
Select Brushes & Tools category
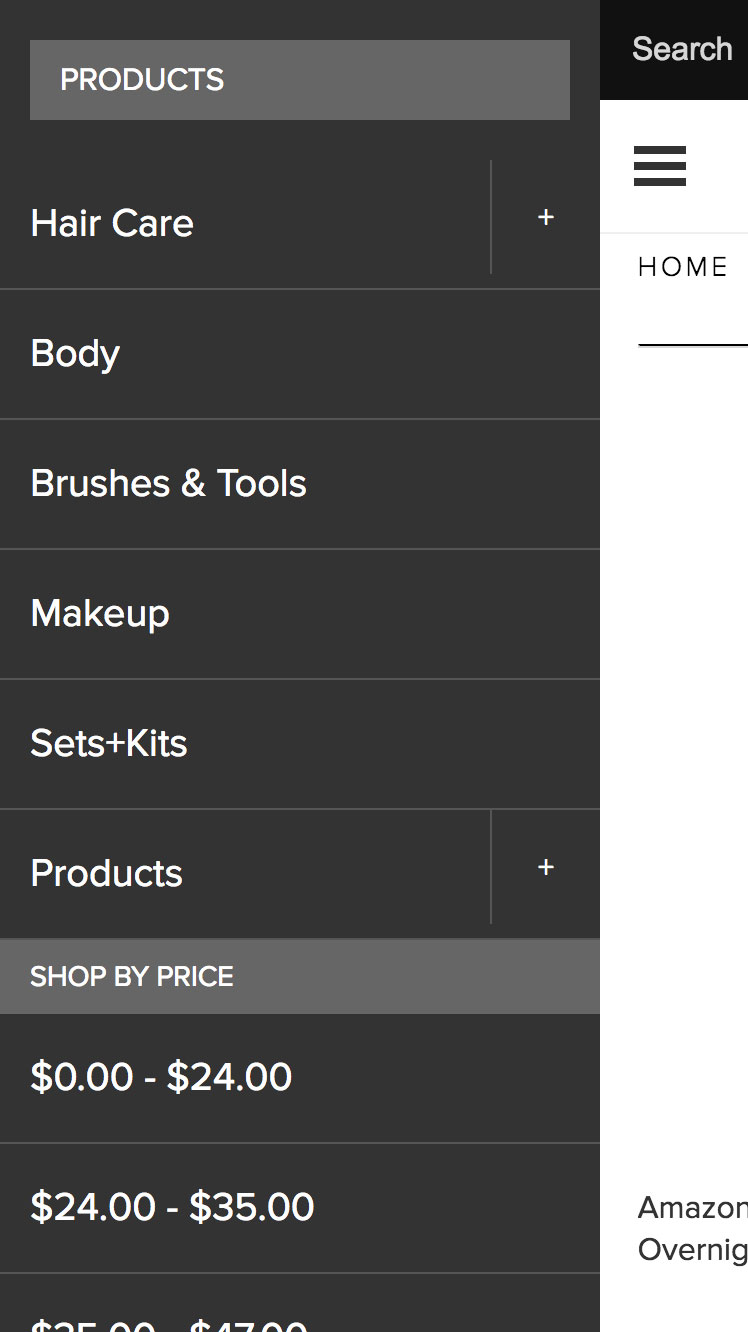168,484
